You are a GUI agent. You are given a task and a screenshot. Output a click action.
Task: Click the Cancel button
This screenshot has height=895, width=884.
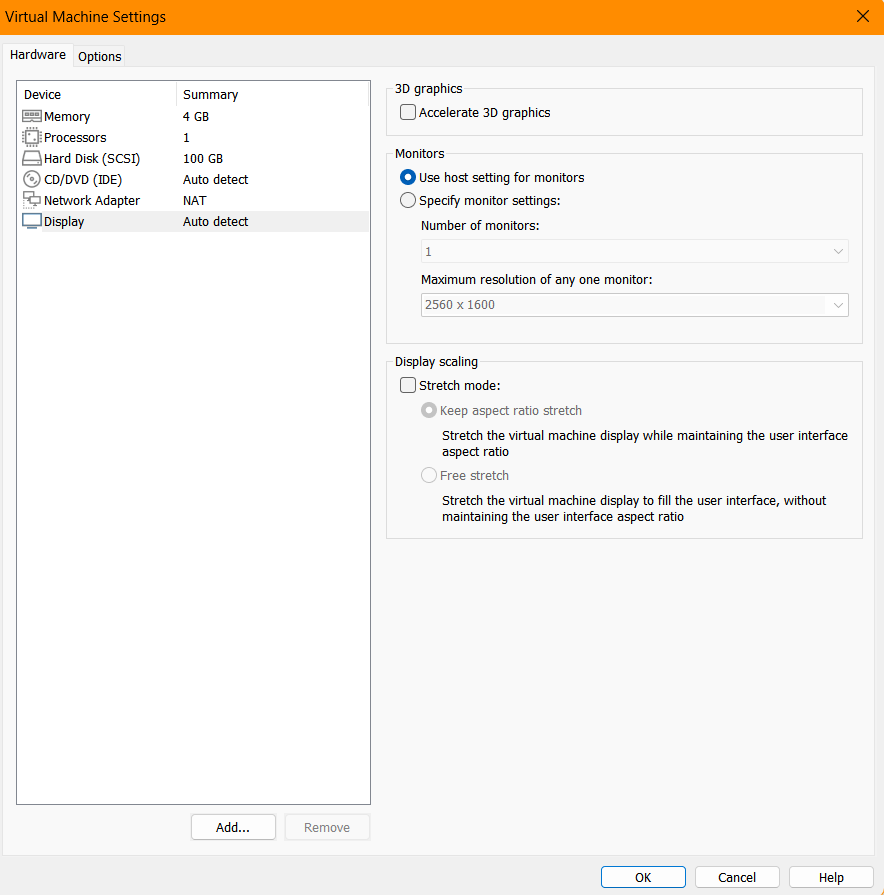[x=737, y=877]
